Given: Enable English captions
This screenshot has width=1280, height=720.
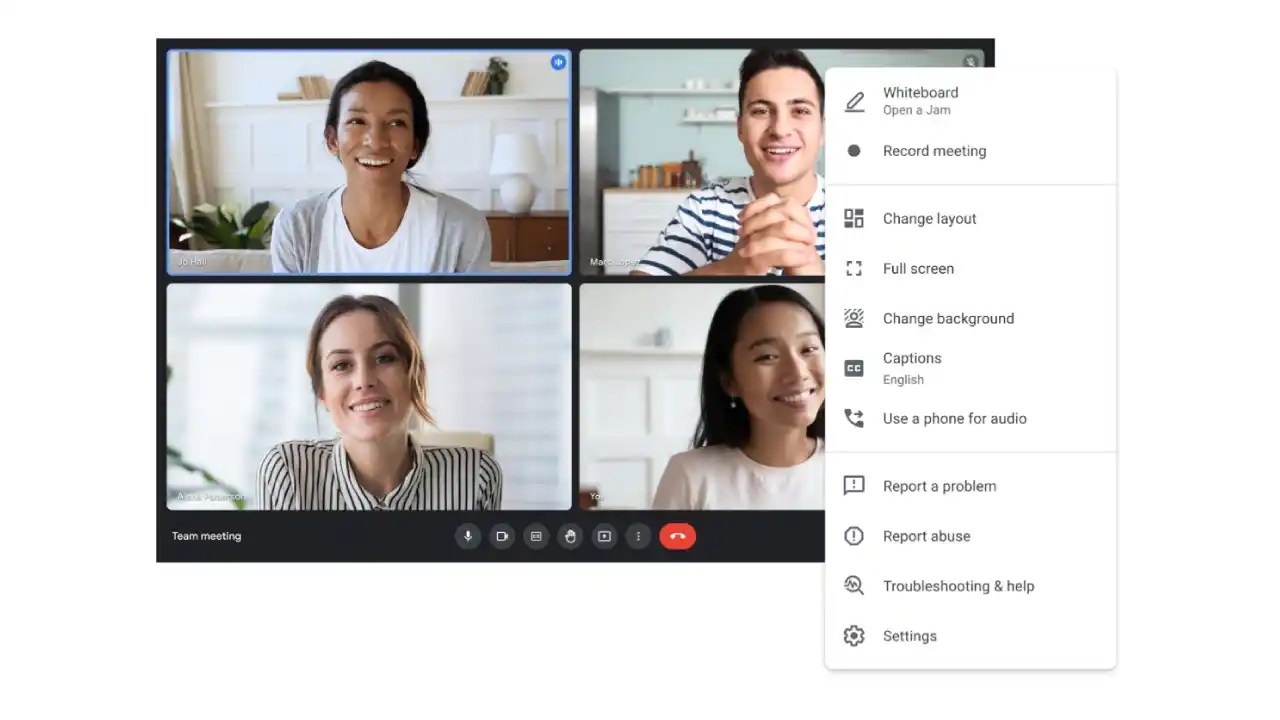Looking at the screenshot, I should (911, 368).
